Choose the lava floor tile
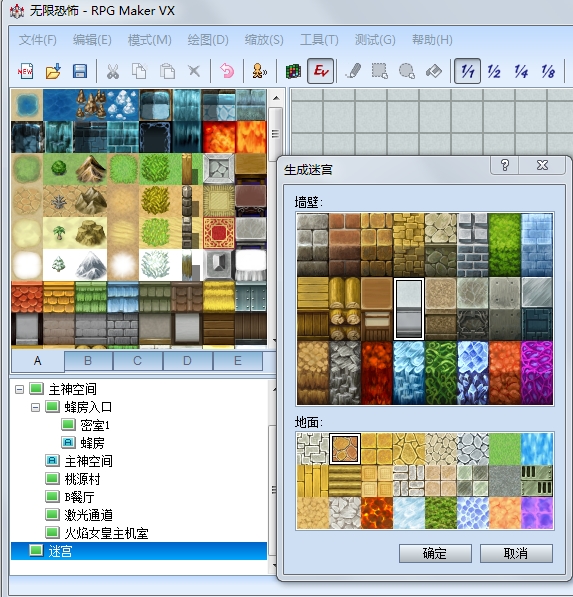The image size is (573, 597). click(377, 513)
